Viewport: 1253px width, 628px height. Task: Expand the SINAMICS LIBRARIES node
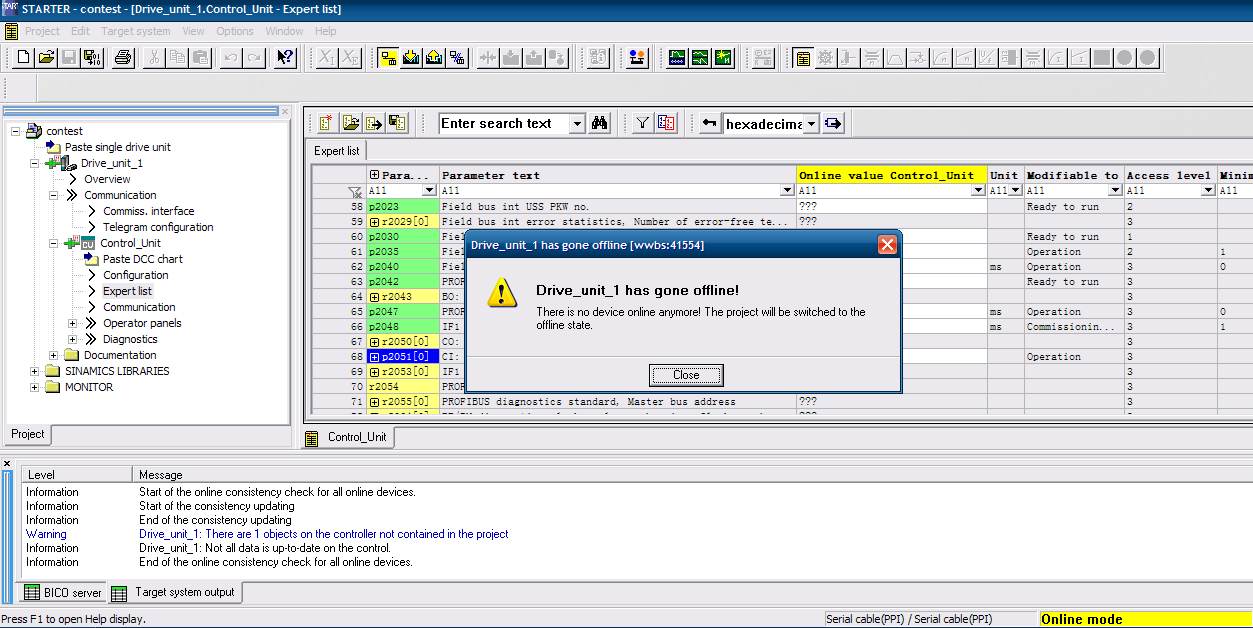(x=34, y=371)
